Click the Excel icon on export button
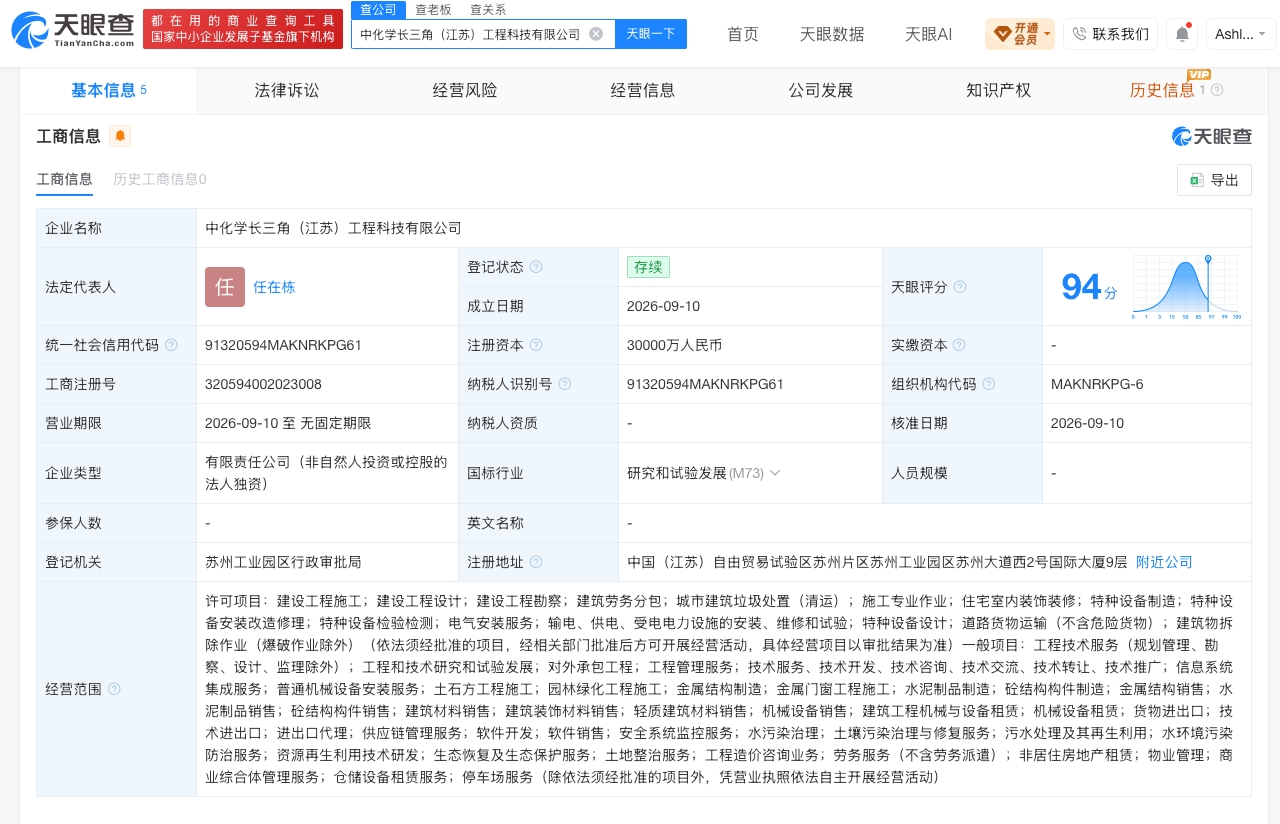The width and height of the screenshot is (1280, 824). coord(1196,180)
